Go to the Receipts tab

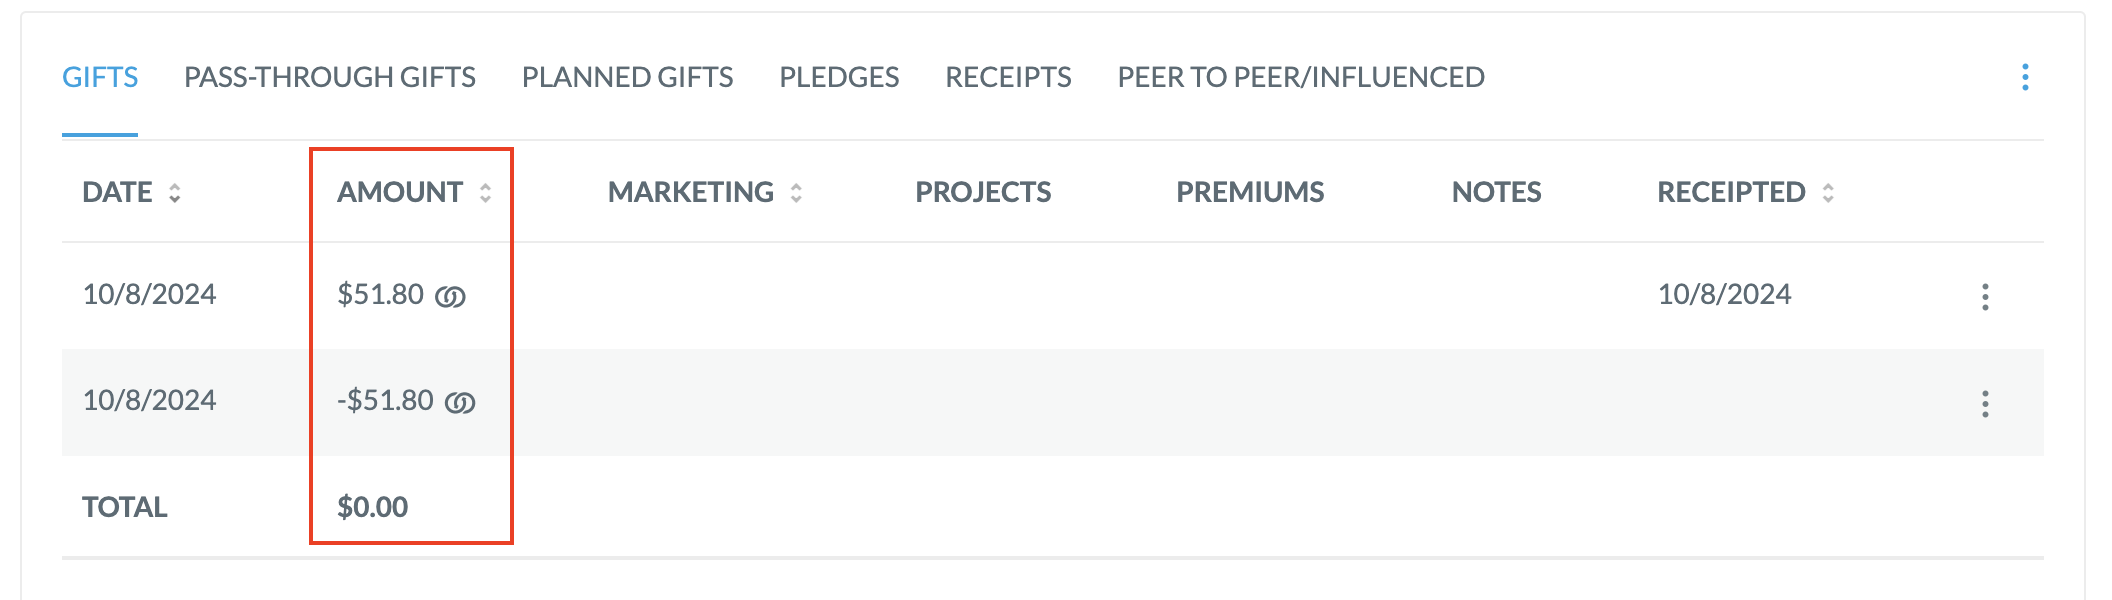1008,77
